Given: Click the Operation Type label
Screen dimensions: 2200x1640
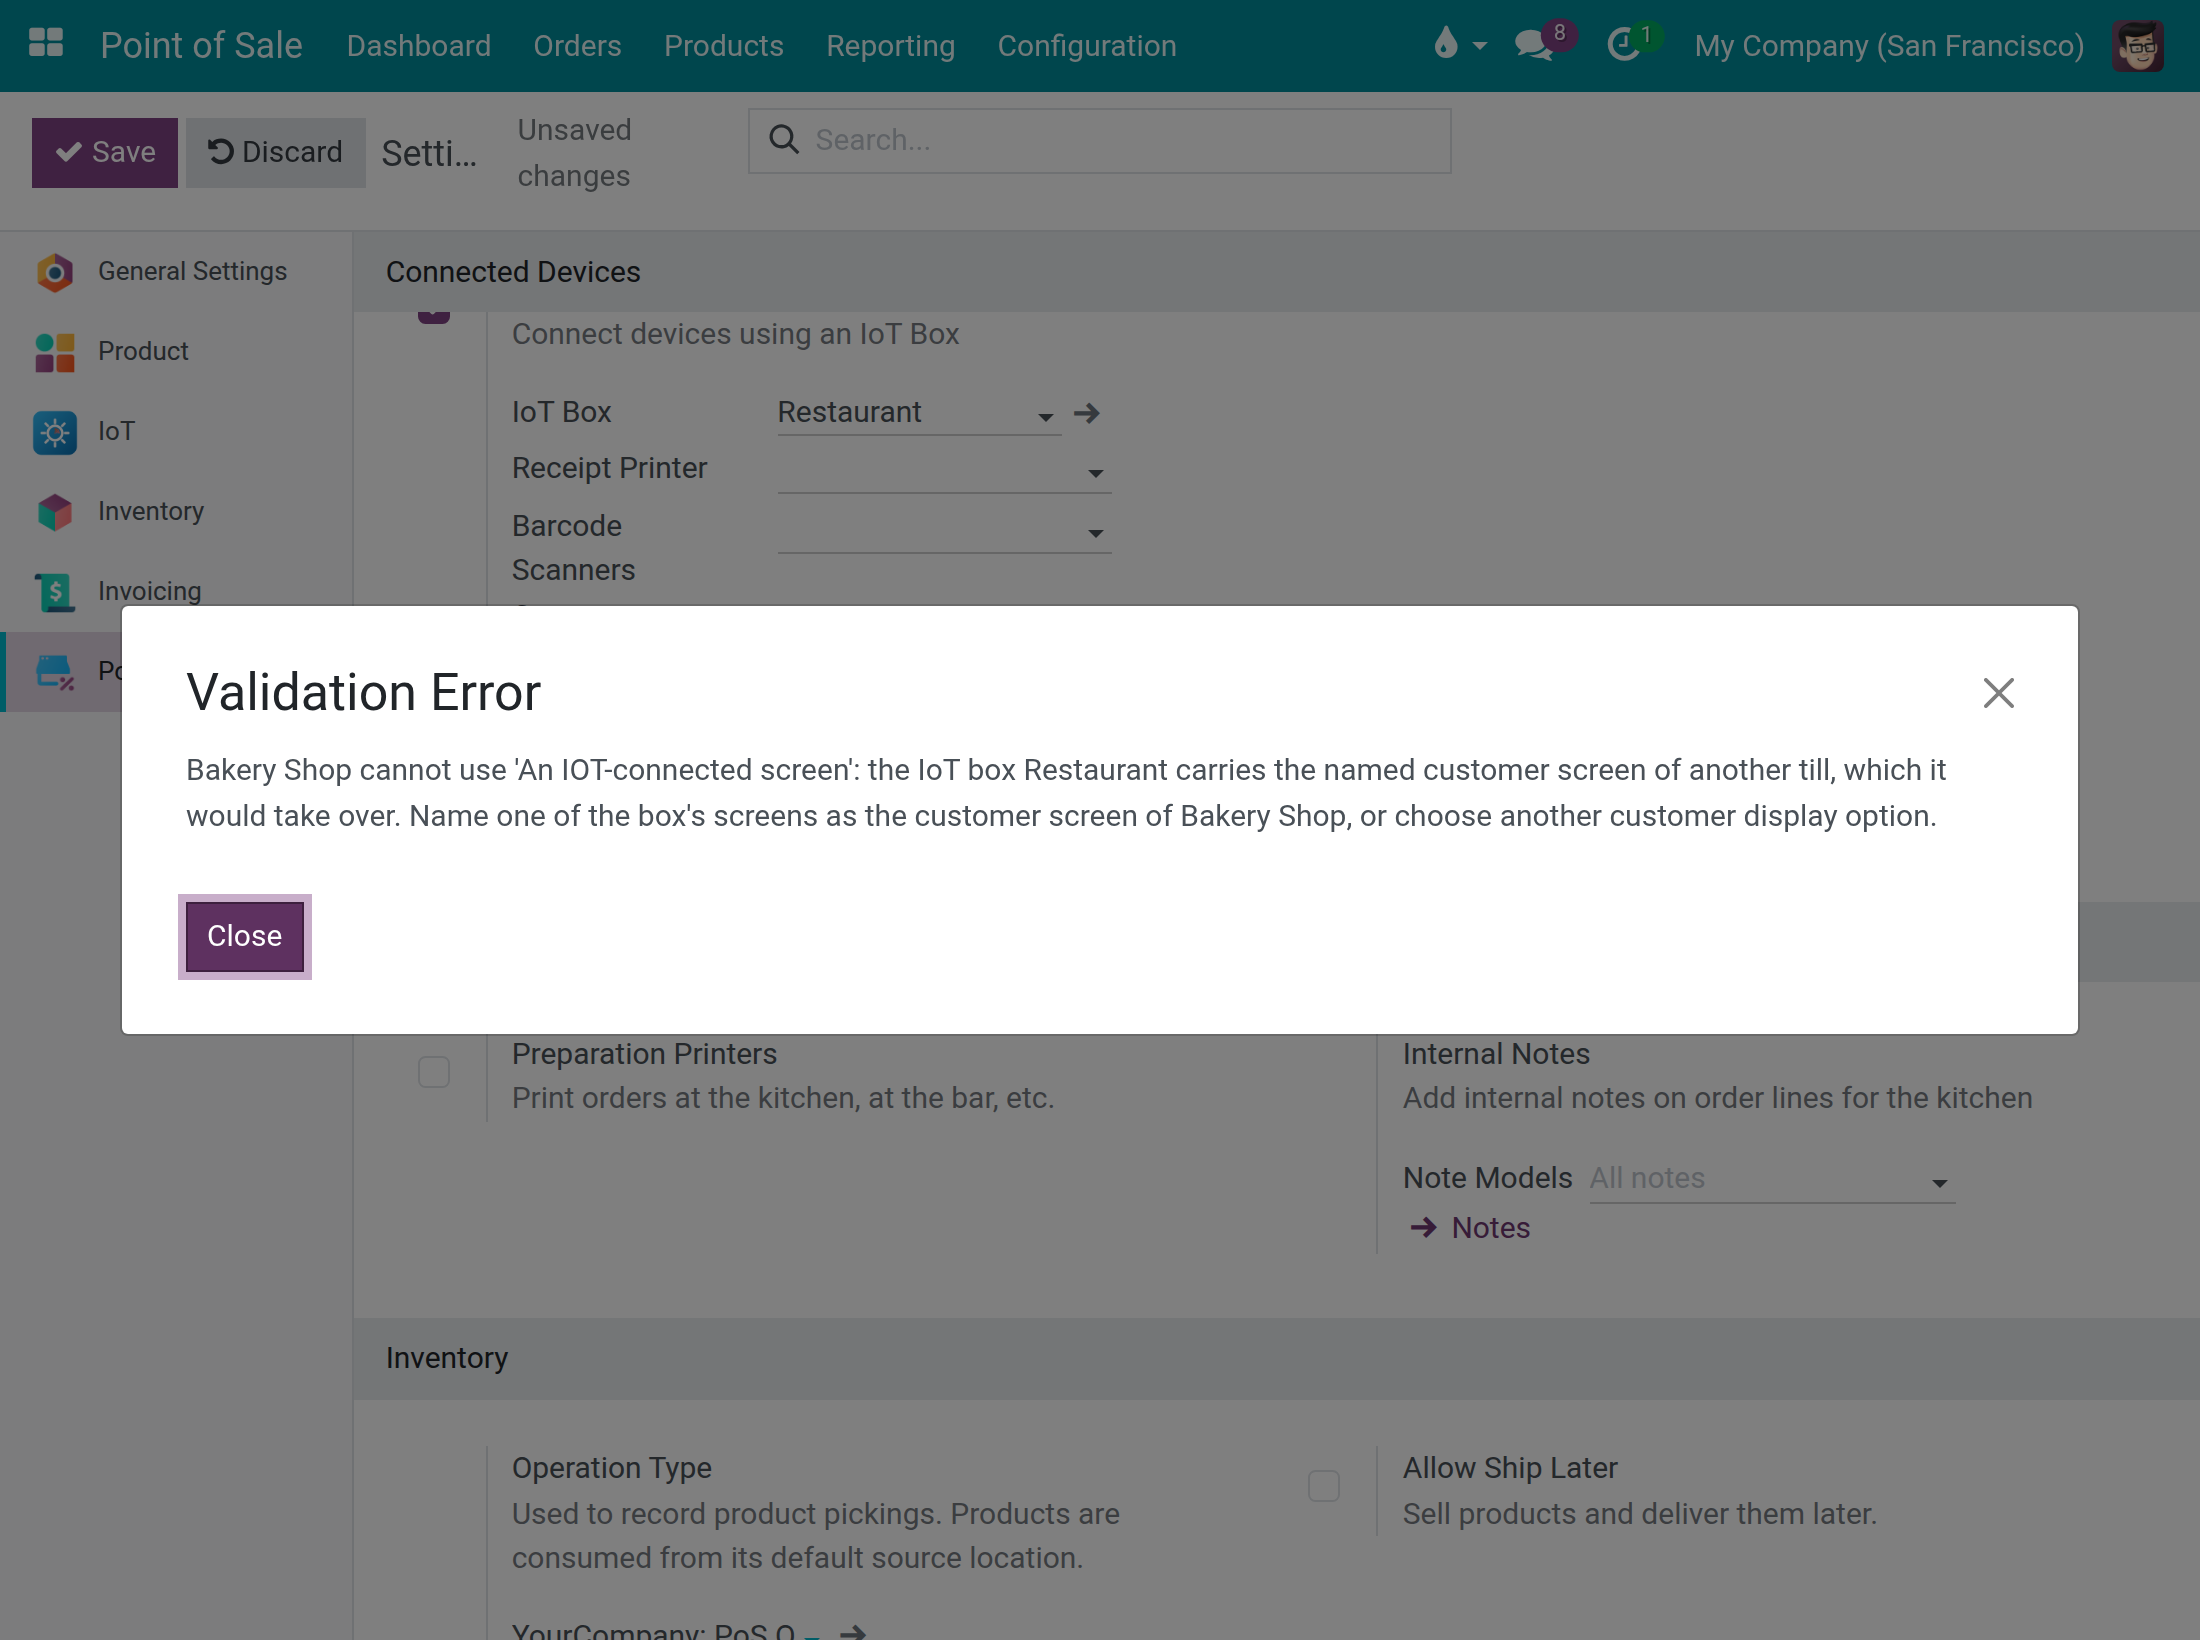Looking at the screenshot, I should coord(612,1468).
